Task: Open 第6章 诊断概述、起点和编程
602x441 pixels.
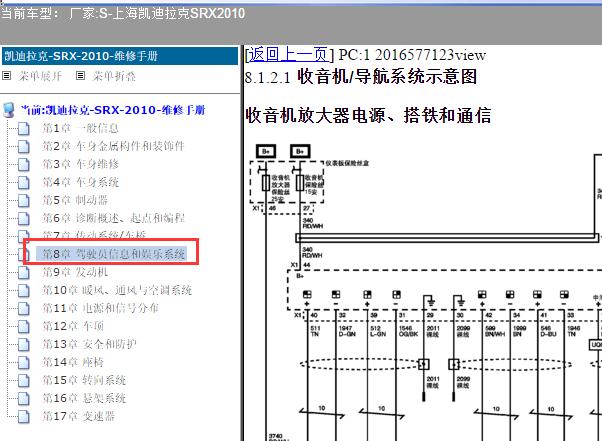Action: [113, 218]
